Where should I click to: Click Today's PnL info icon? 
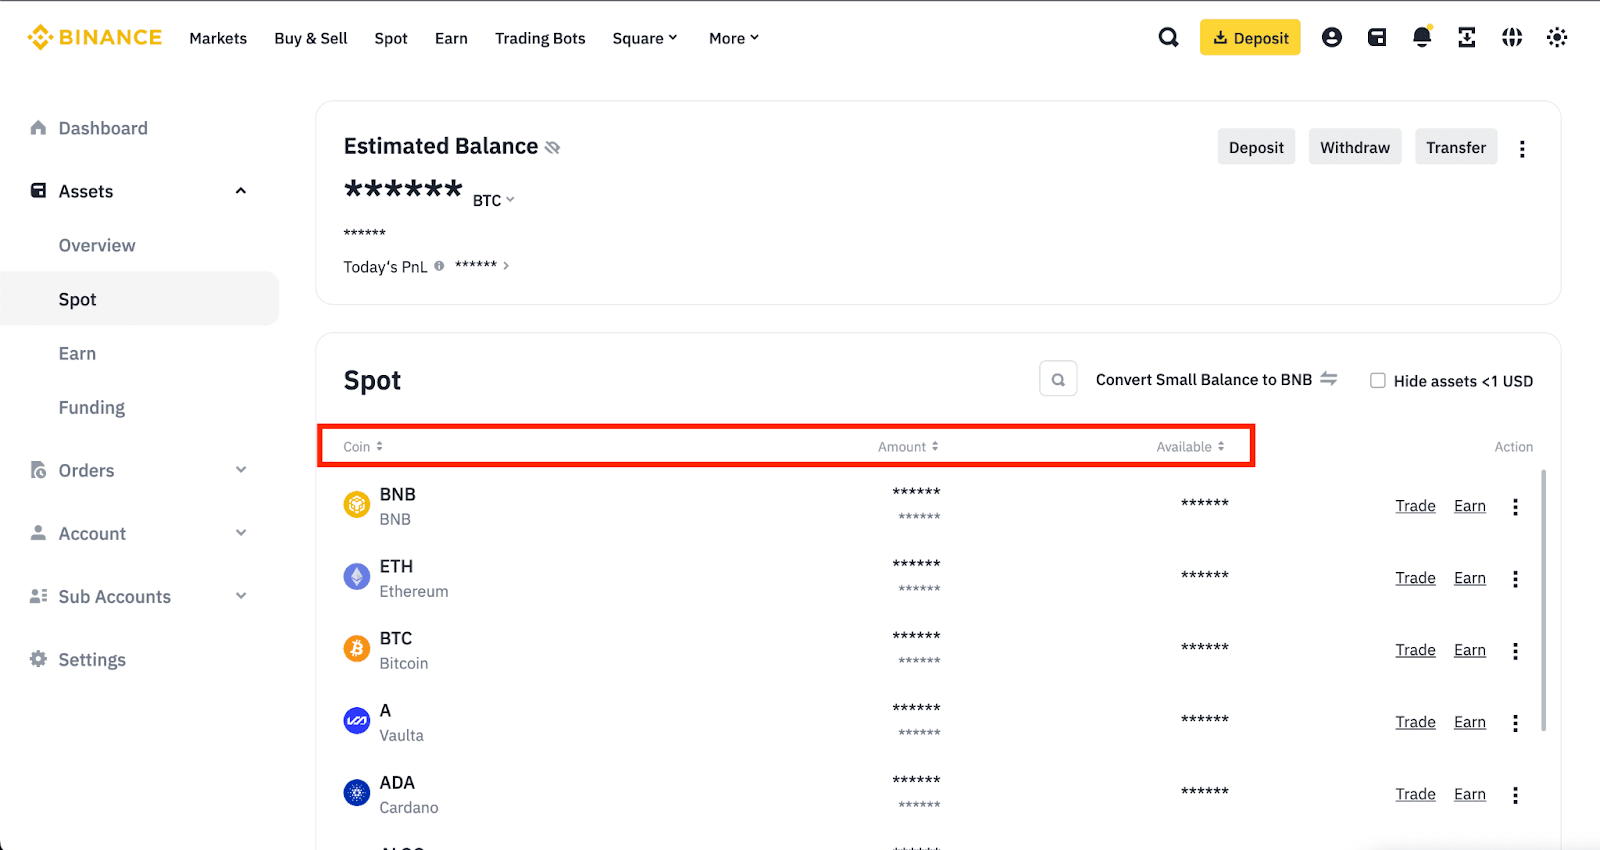tap(439, 266)
